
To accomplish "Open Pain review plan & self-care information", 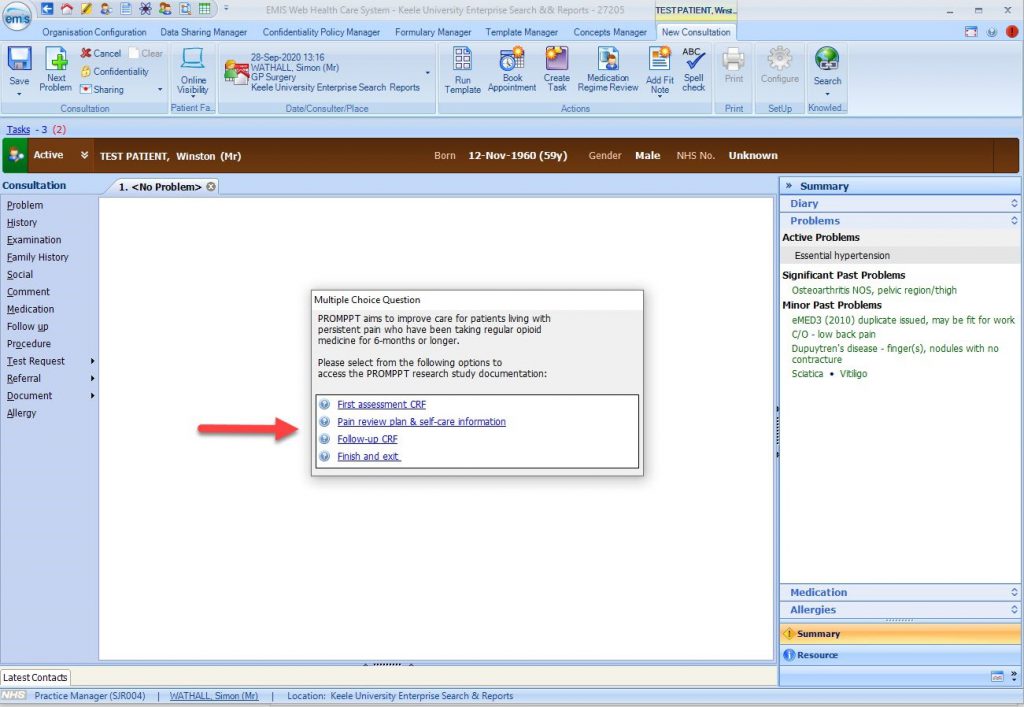I will click(421, 422).
